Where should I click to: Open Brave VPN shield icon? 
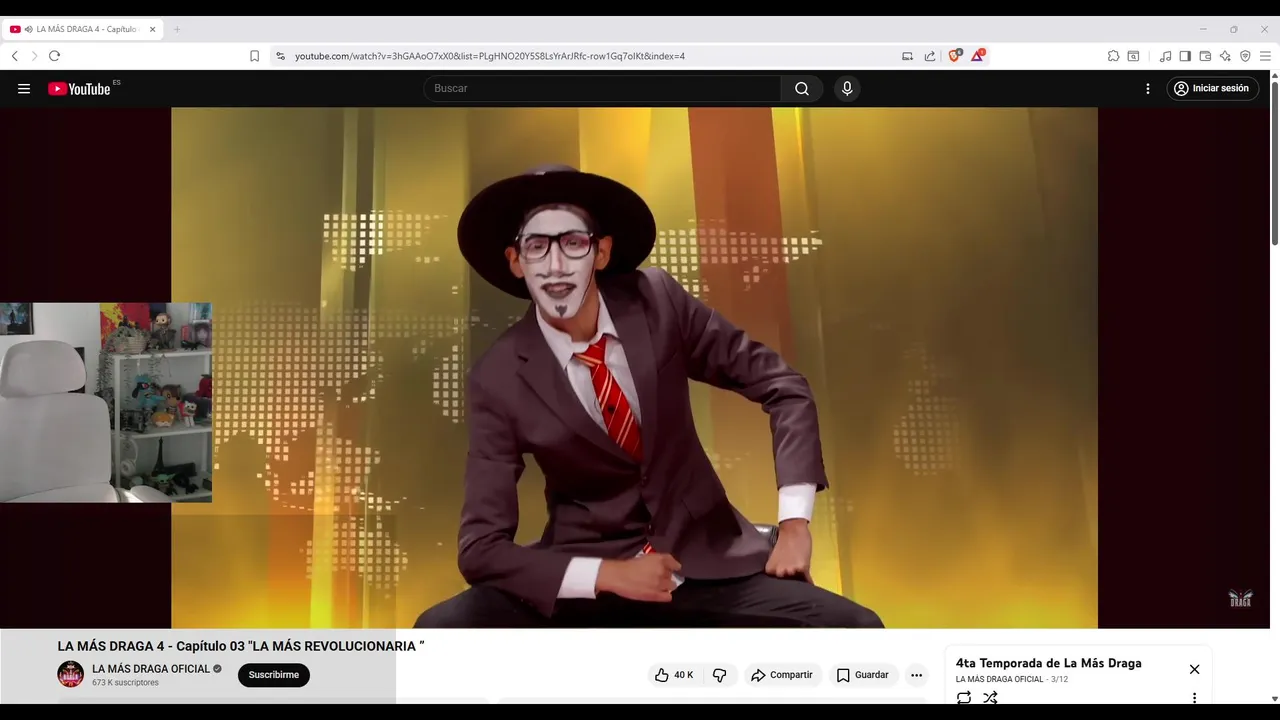(x=1245, y=56)
